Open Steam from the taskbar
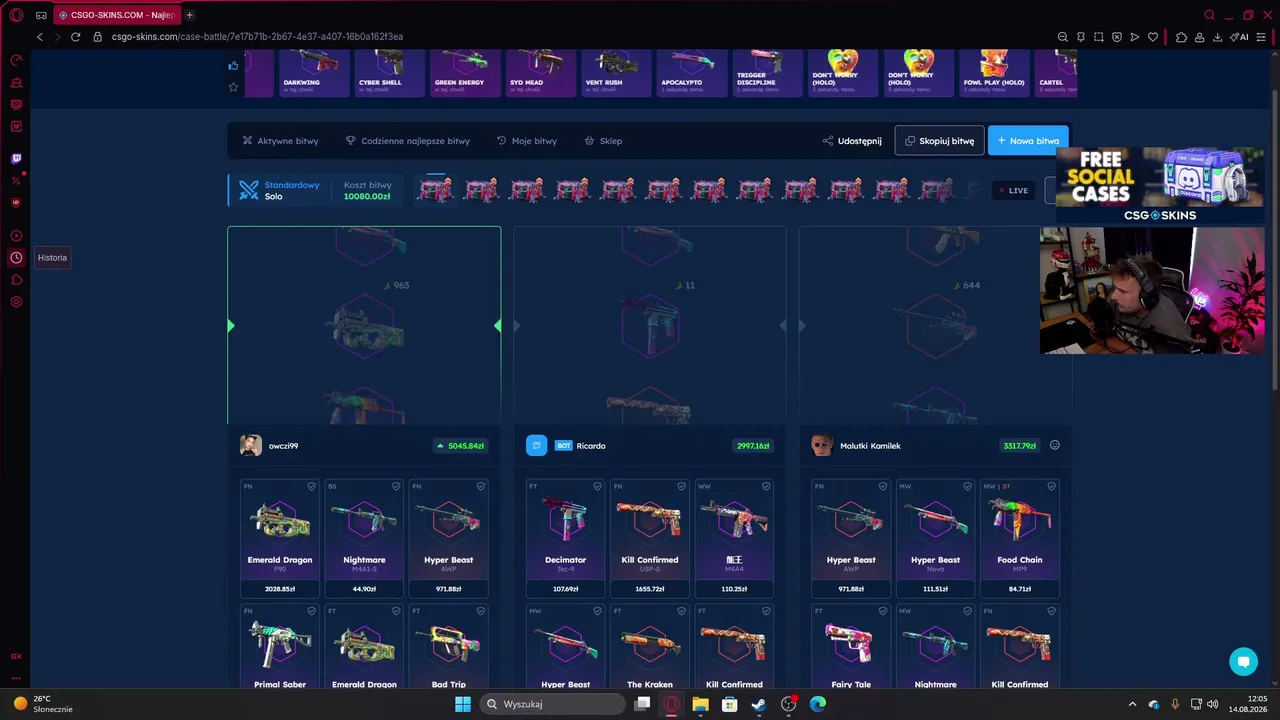This screenshot has width=1280, height=720. pyautogui.click(x=759, y=704)
